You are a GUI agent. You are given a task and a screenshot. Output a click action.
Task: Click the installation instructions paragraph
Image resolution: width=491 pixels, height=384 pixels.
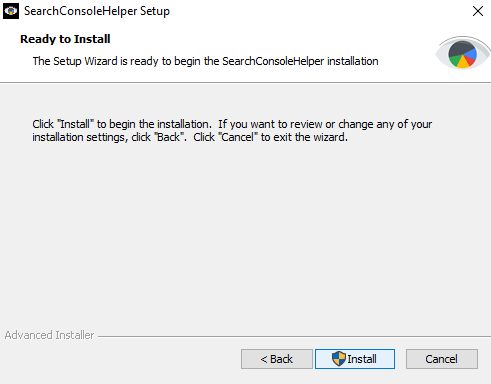point(232,131)
